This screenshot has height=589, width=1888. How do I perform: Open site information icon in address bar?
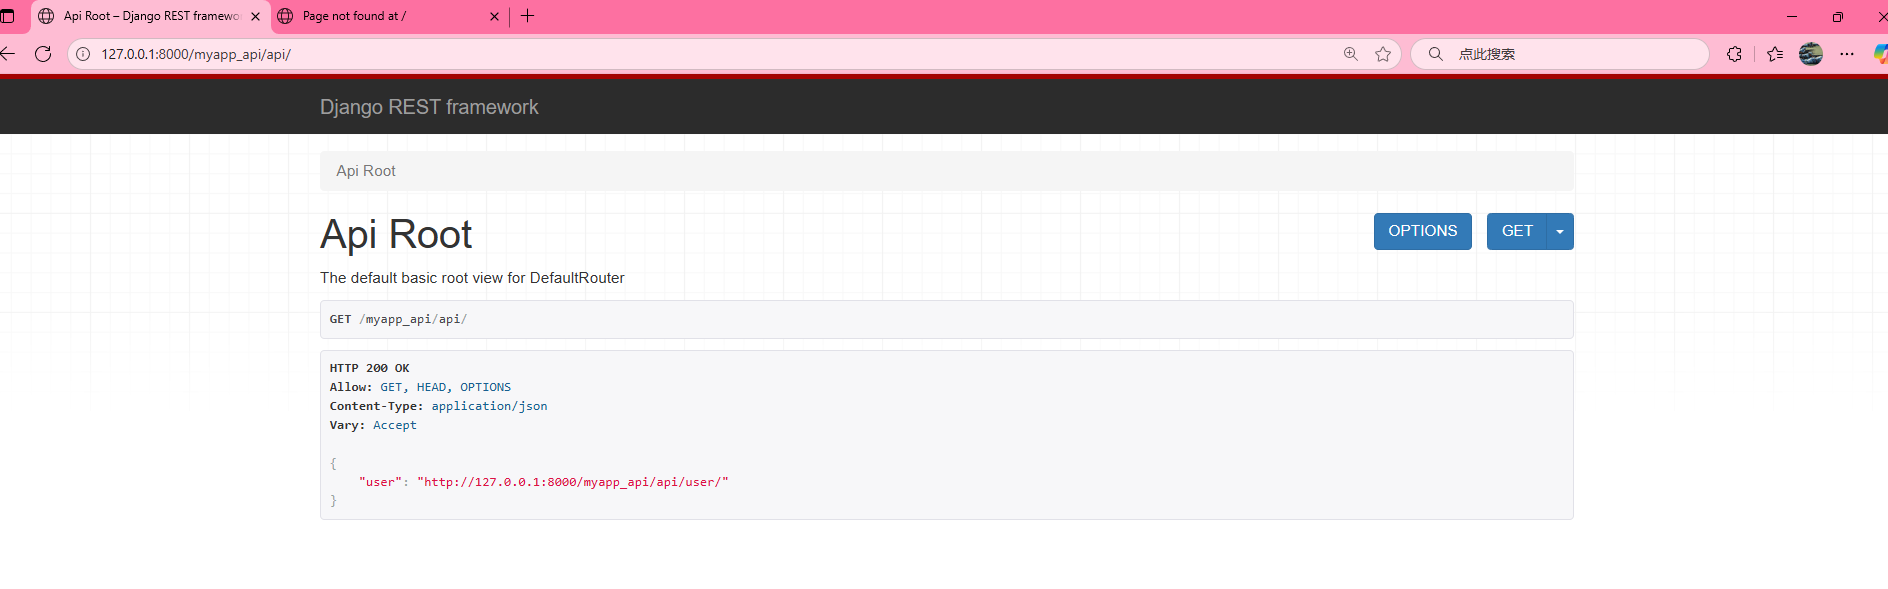(x=83, y=54)
